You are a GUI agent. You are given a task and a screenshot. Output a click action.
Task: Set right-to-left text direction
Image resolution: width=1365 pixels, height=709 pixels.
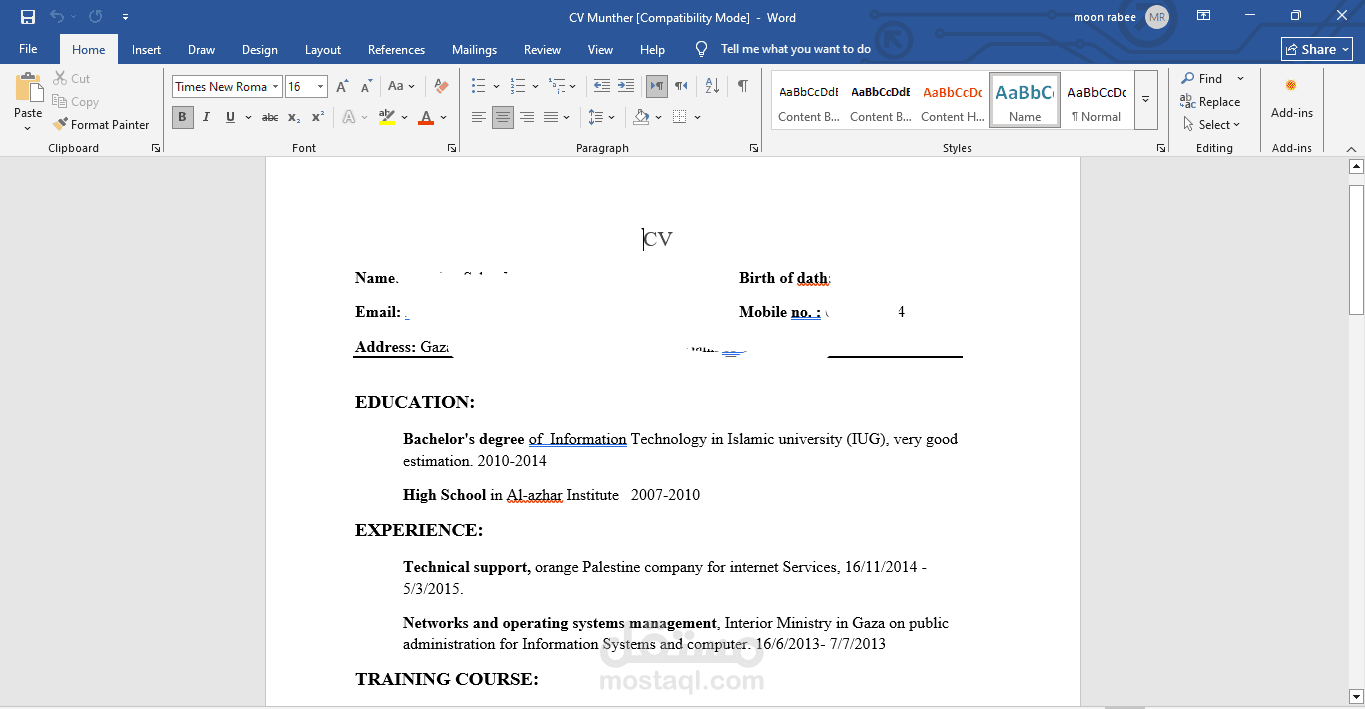pos(681,86)
